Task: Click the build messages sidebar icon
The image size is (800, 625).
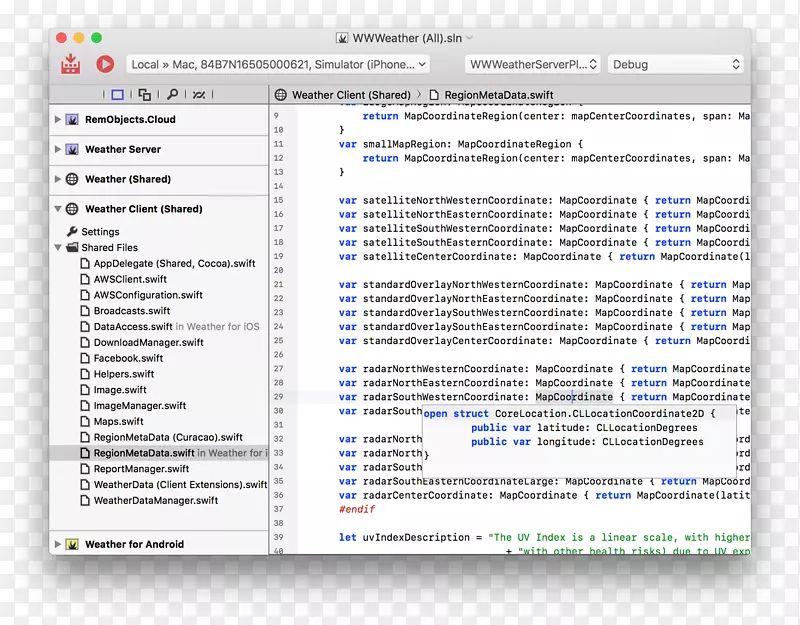Action: 199,94
